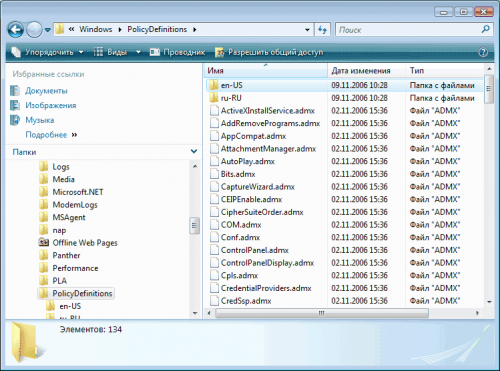500x371 pixels.
Task: Click CaptureWizard.admx file icon
Action: (214, 186)
